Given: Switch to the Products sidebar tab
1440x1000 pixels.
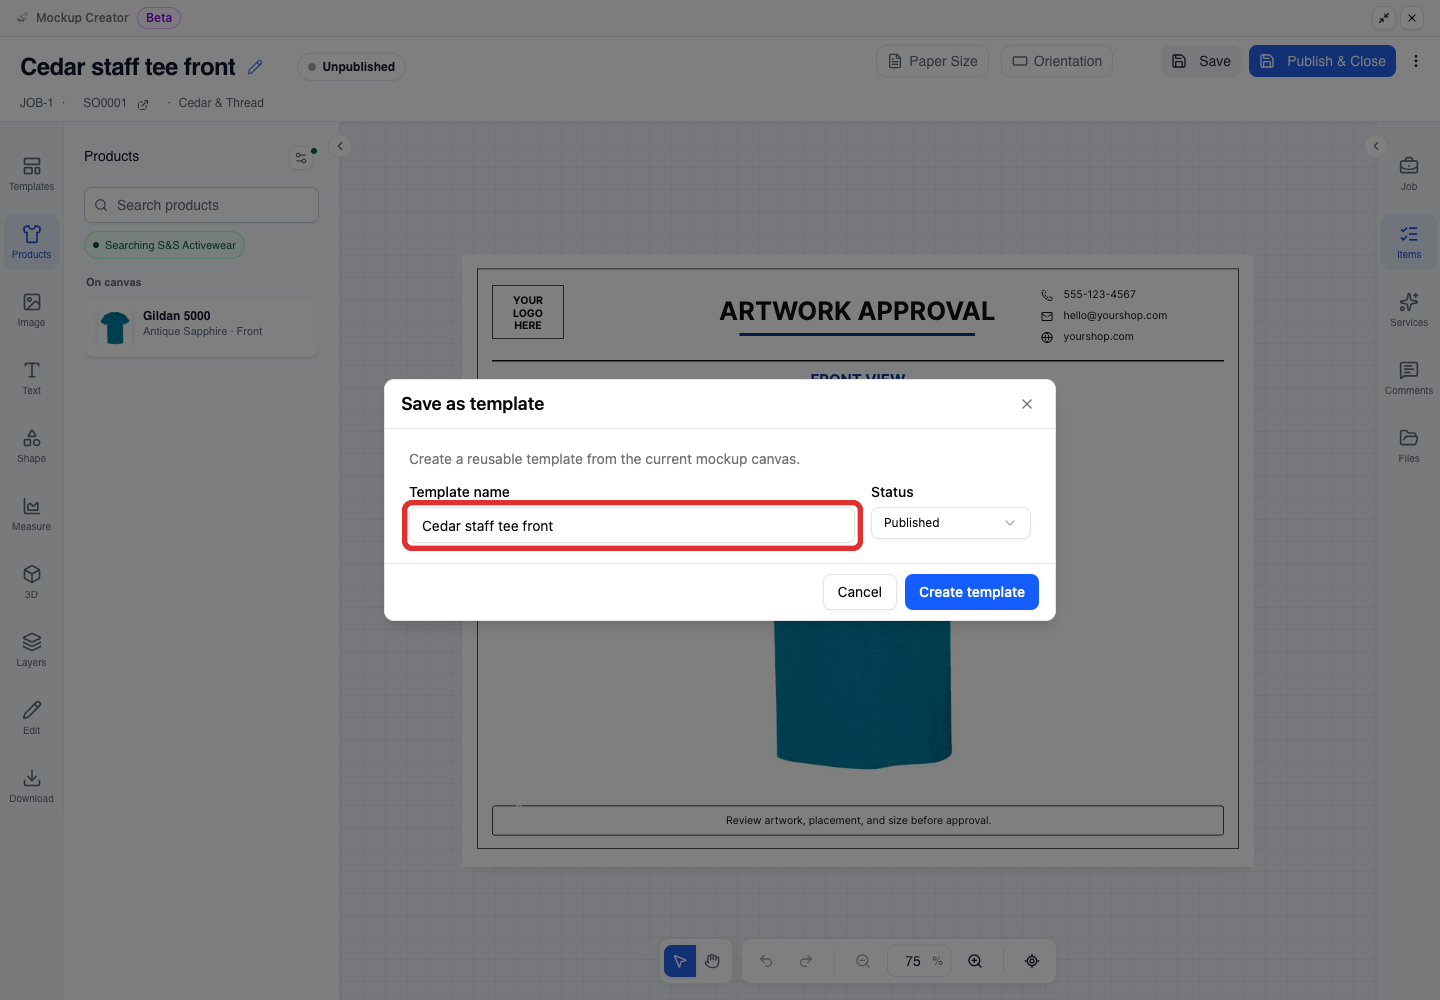Looking at the screenshot, I should pos(32,241).
